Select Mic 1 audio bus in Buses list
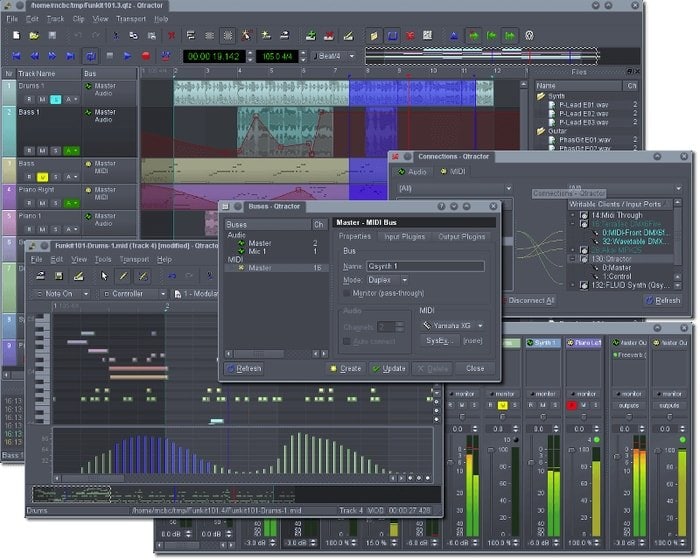The height and width of the screenshot is (560, 700). click(257, 251)
